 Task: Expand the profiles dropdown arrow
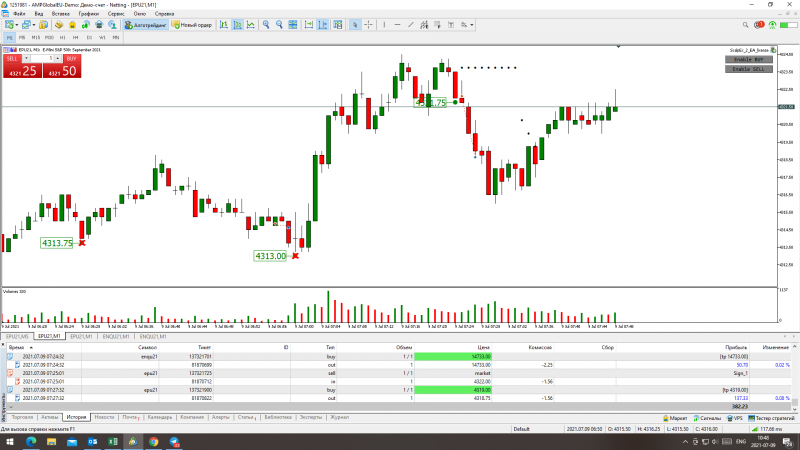[34, 24]
